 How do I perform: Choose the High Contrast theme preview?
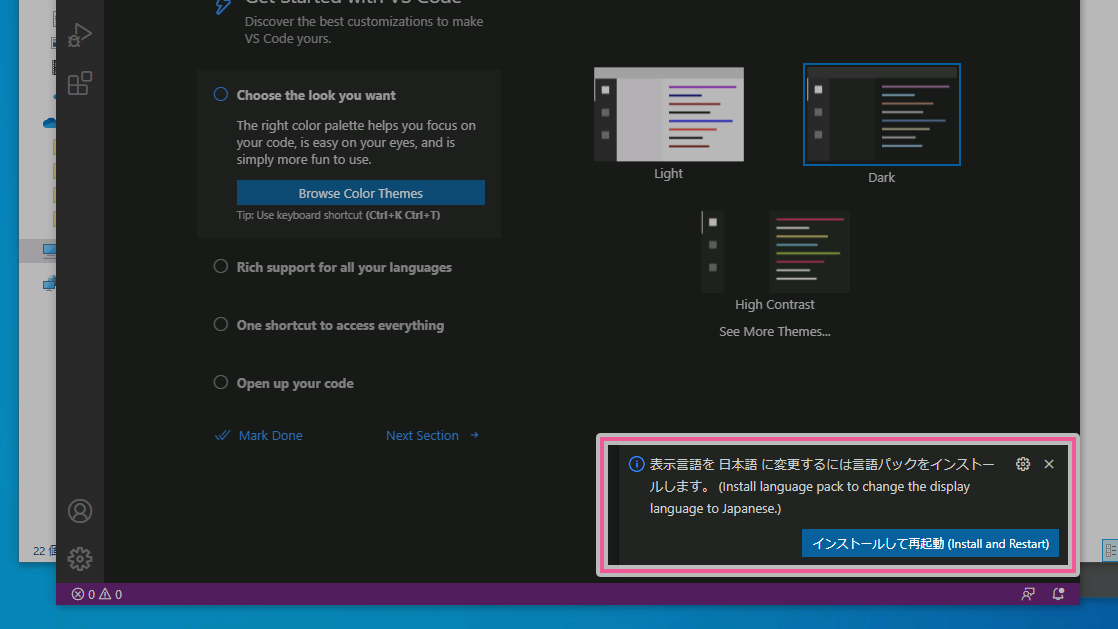point(775,251)
